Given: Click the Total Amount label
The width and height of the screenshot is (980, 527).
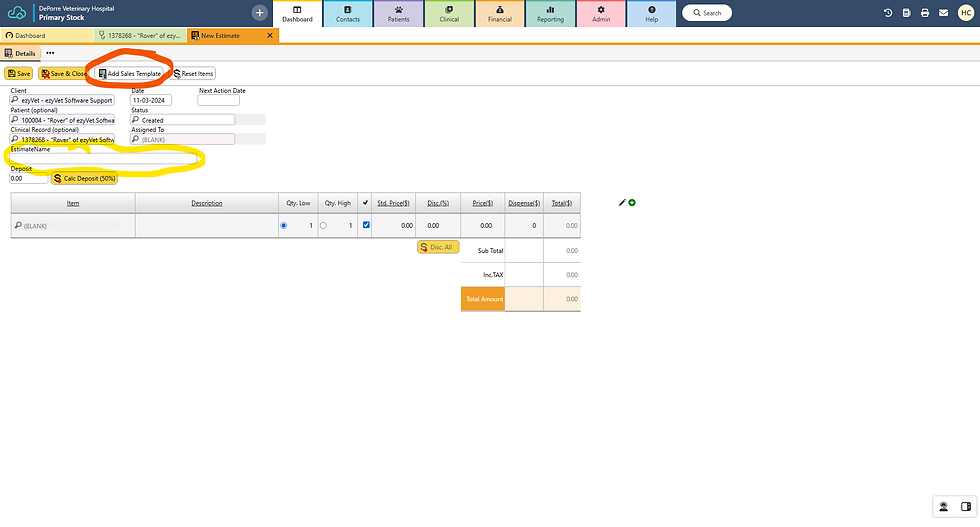Looking at the screenshot, I should (483, 299).
